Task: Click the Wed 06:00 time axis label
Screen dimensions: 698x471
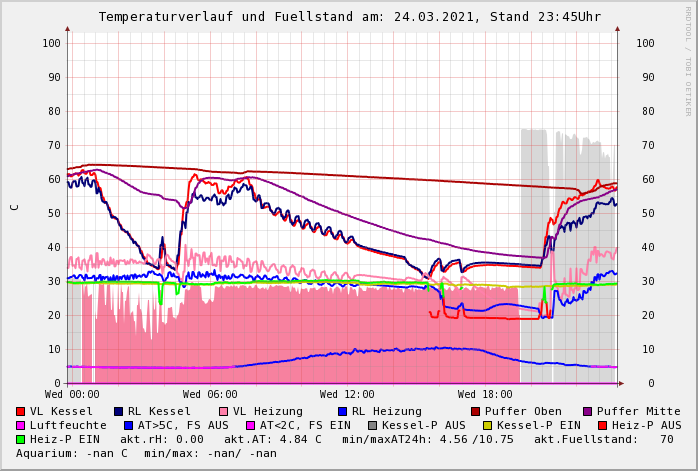Action: (x=210, y=394)
